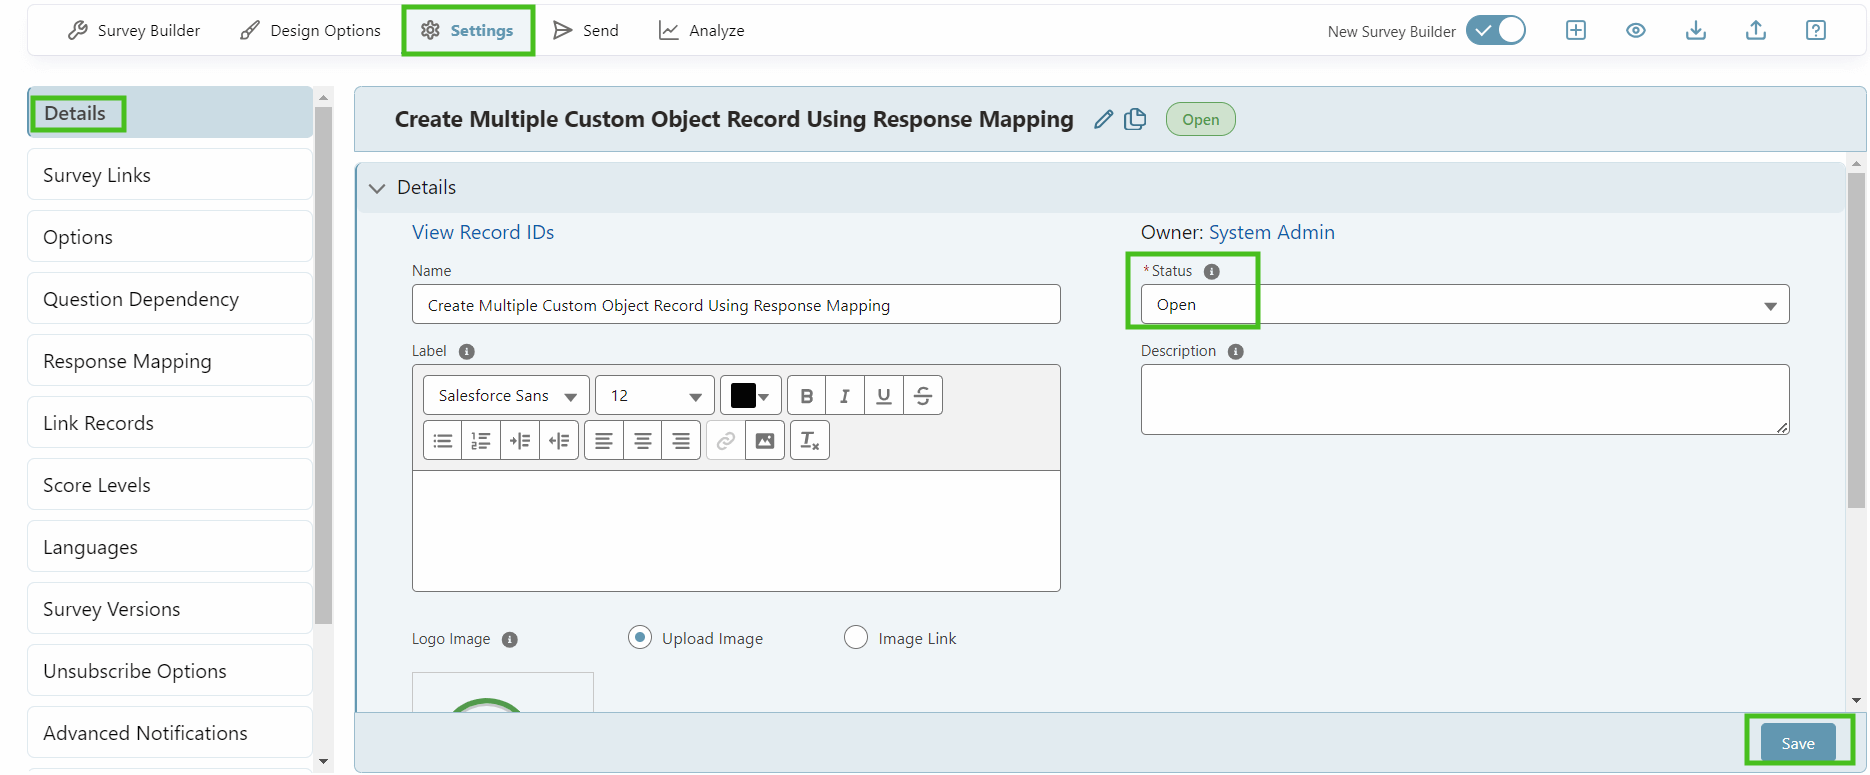Click the insert image icon in editor
Screen dimensions: 1870x775
[x=765, y=441]
